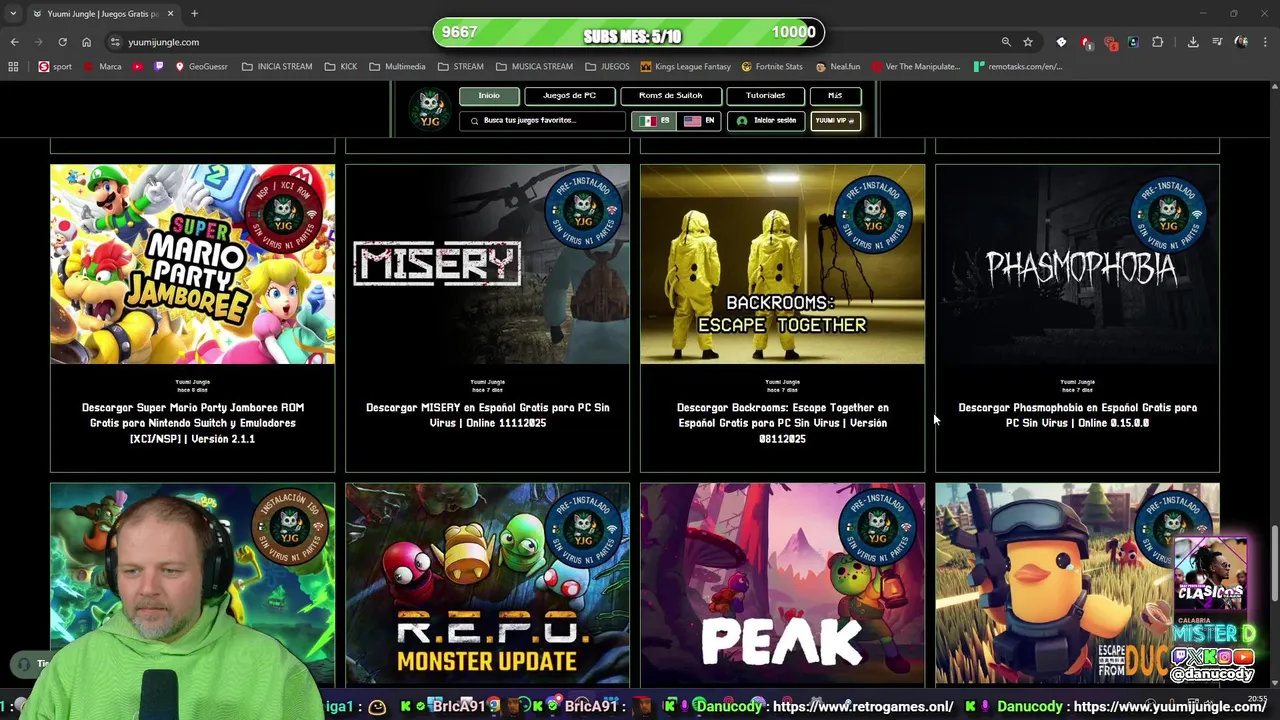Open the media controls music-note icon

pos(1217,42)
